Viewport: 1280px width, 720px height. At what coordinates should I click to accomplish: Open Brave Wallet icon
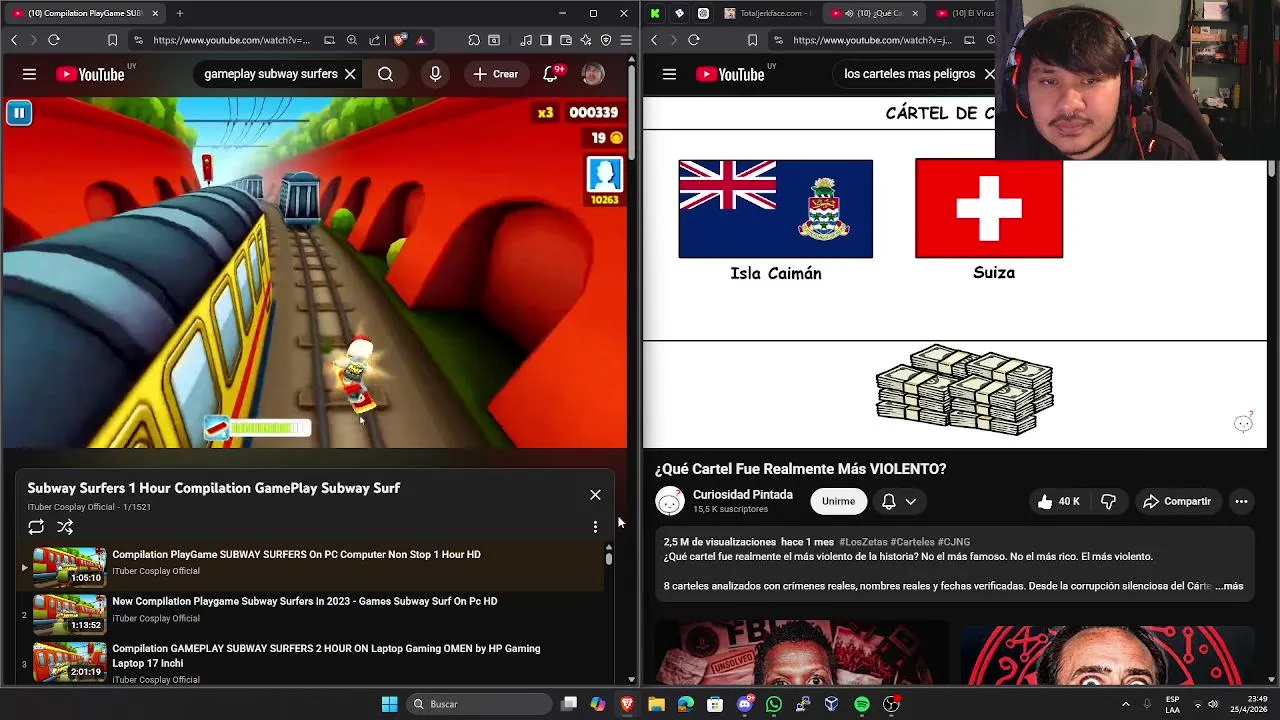click(566, 40)
